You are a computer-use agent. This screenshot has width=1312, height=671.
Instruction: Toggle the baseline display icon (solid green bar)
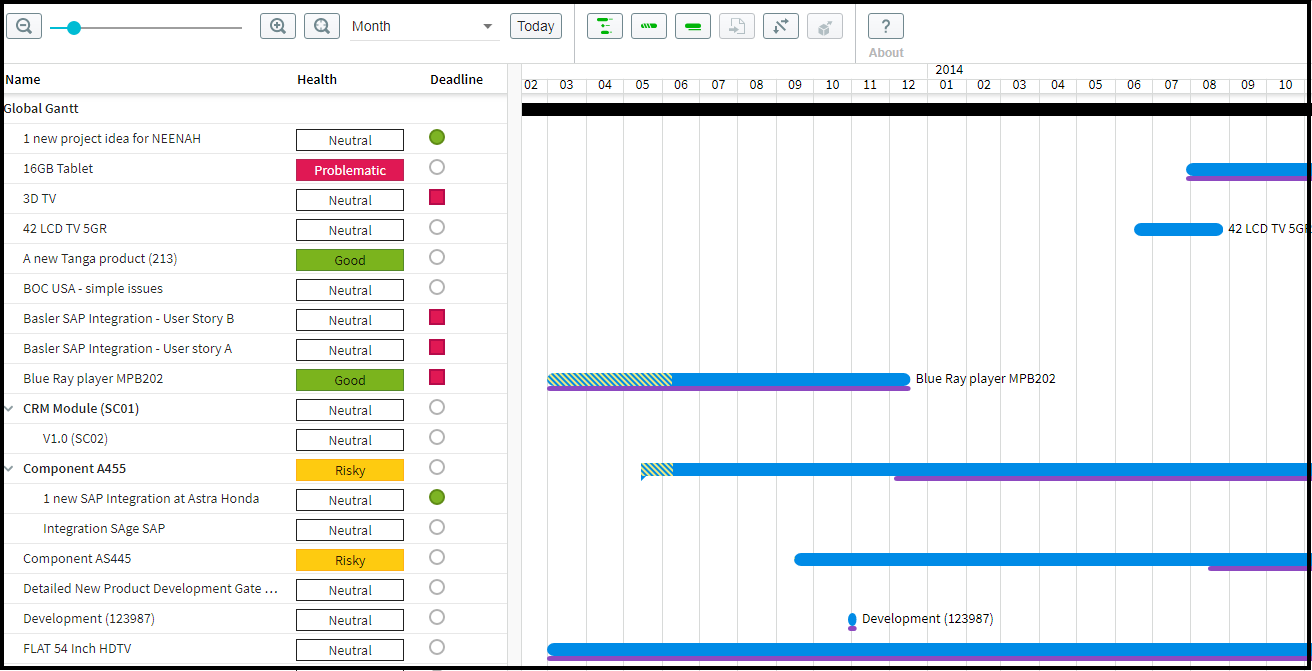point(692,25)
